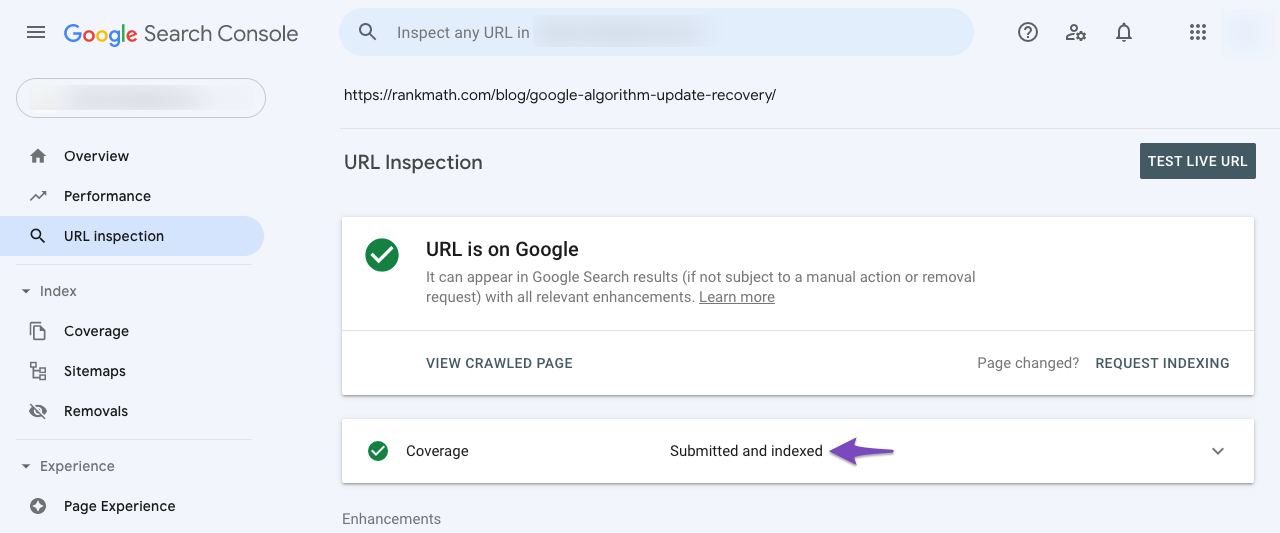Screen dimensions: 1280x533
Task: Follow the Learn more link
Action: pos(737,297)
